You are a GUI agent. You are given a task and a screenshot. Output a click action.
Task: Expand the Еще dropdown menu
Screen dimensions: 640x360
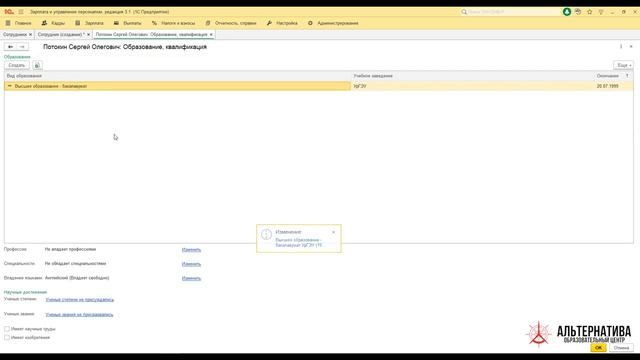pos(623,65)
